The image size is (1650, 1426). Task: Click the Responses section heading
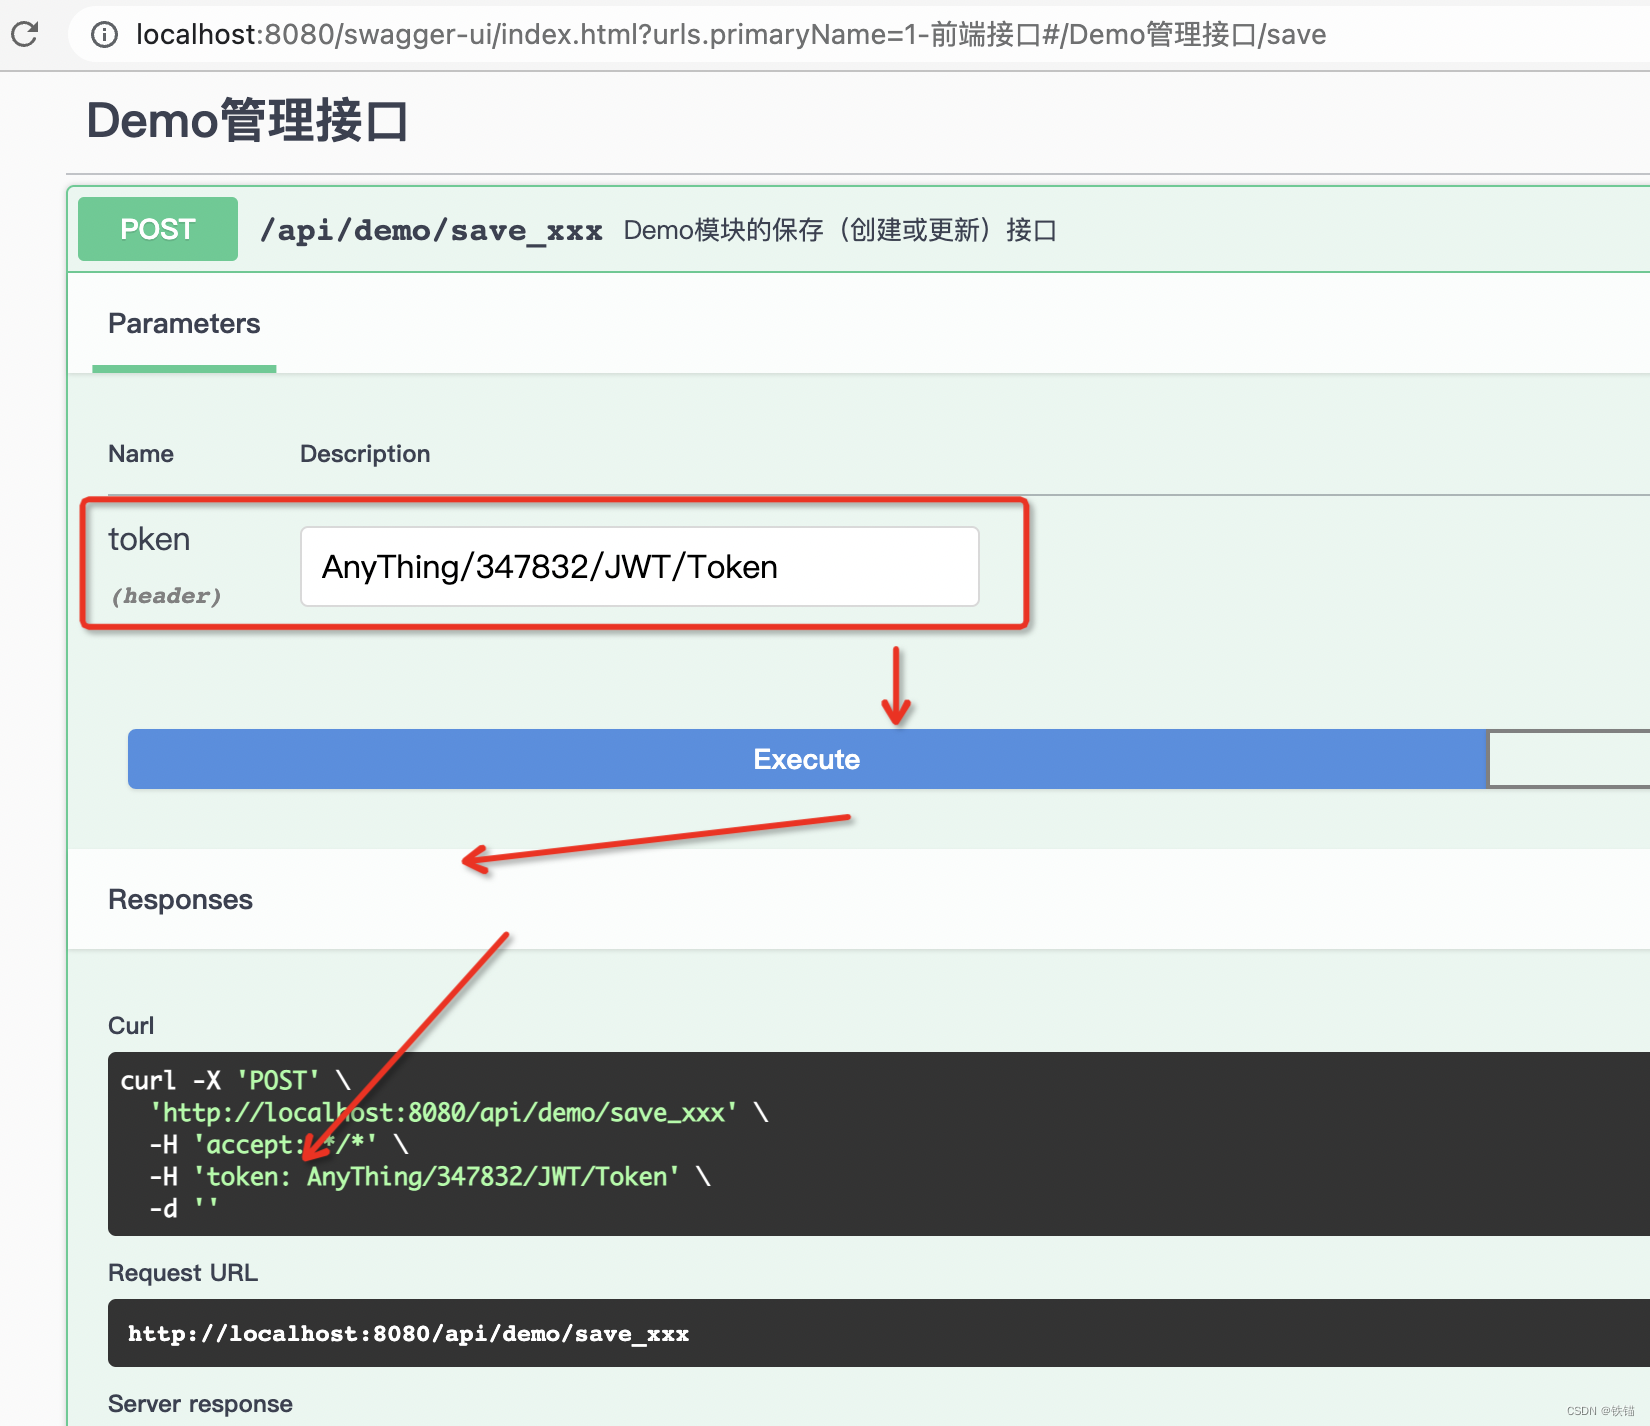180,900
